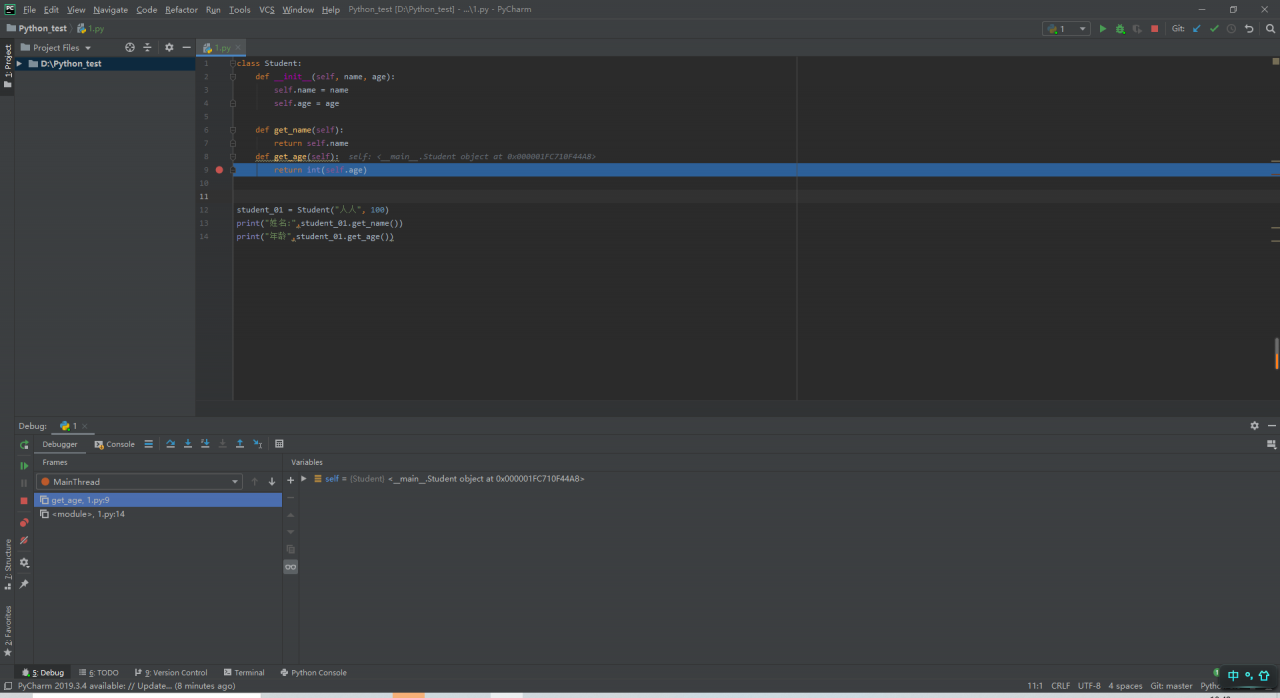Toggle show watches glasses icon

291,567
